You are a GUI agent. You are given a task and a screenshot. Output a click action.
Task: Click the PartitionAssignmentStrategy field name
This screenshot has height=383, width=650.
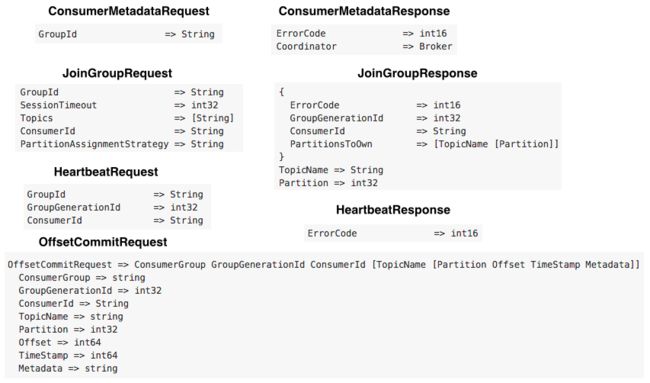[95, 144]
